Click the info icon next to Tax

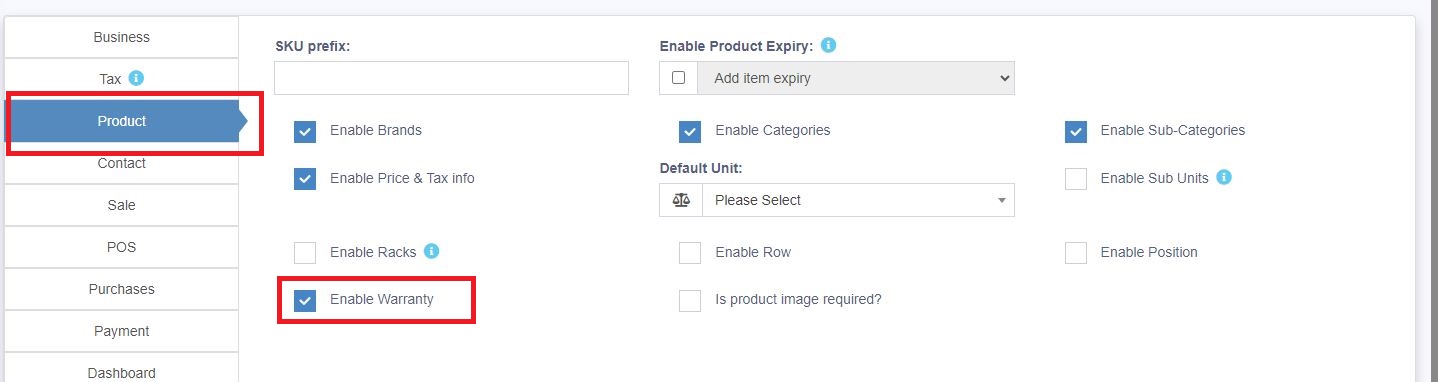coord(137,78)
